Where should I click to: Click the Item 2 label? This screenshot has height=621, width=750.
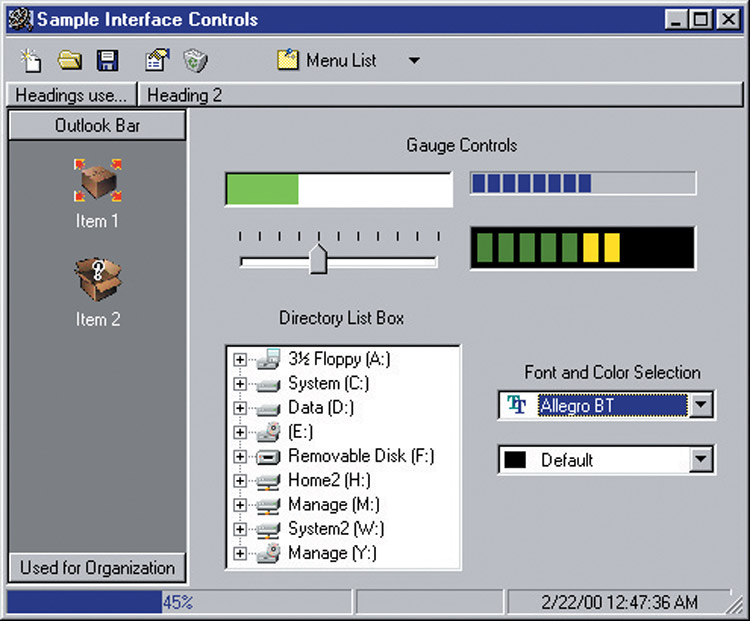98,320
